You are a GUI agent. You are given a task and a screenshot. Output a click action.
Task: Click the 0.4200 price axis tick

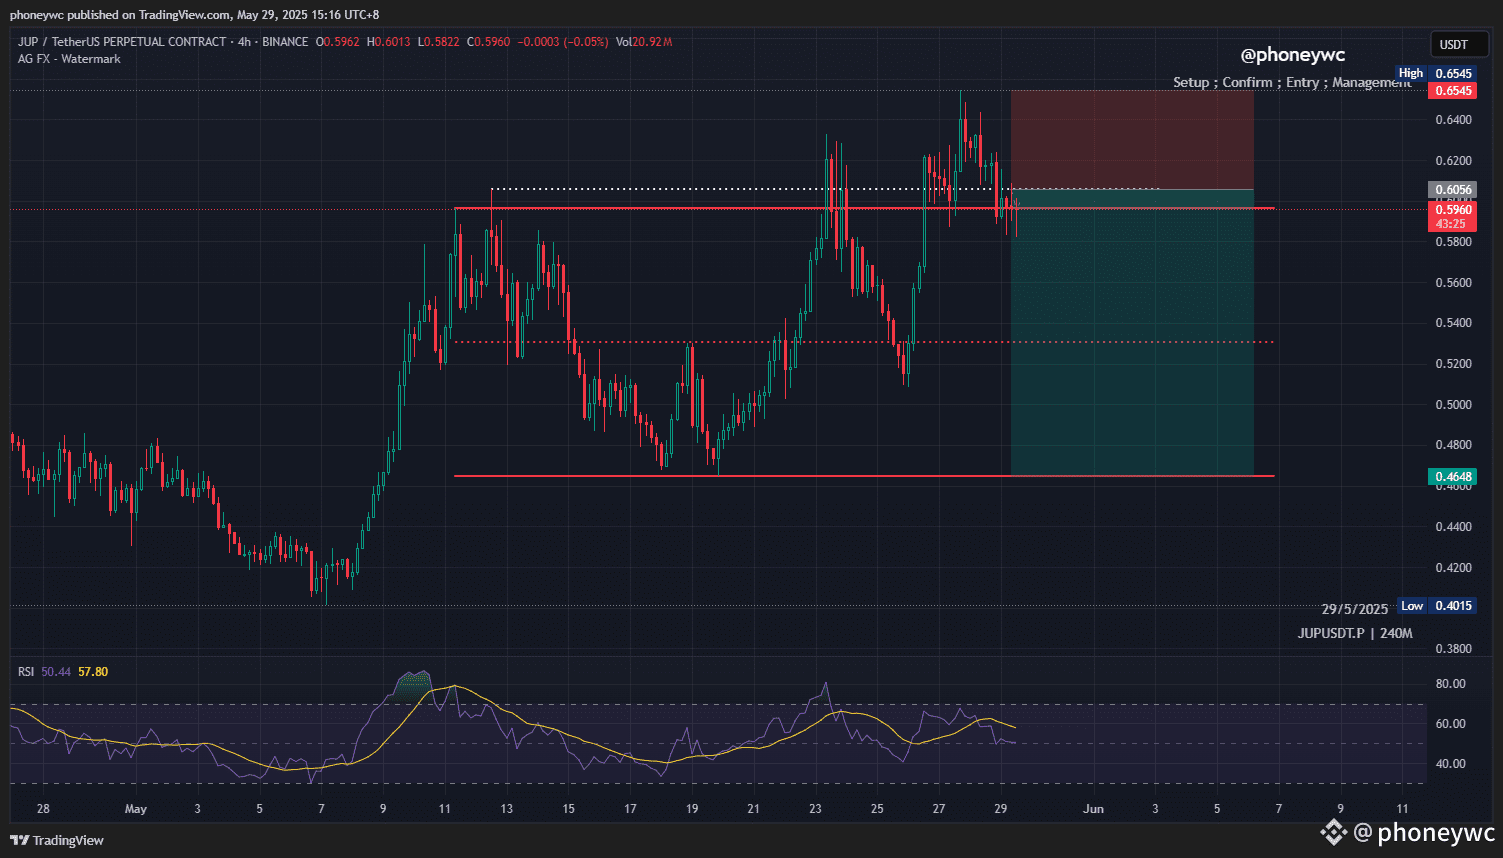pos(1453,568)
